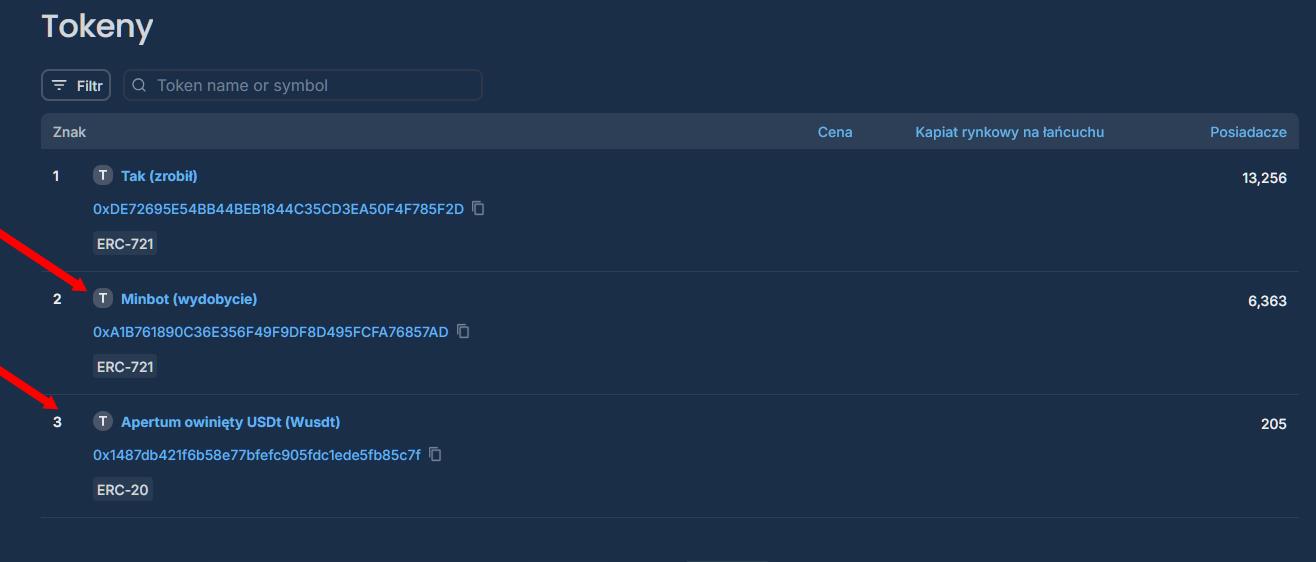
Task: Open address 0xA1B761890C36E356F49F9DF8D495FCFA76857AD
Action: [x=271, y=332]
